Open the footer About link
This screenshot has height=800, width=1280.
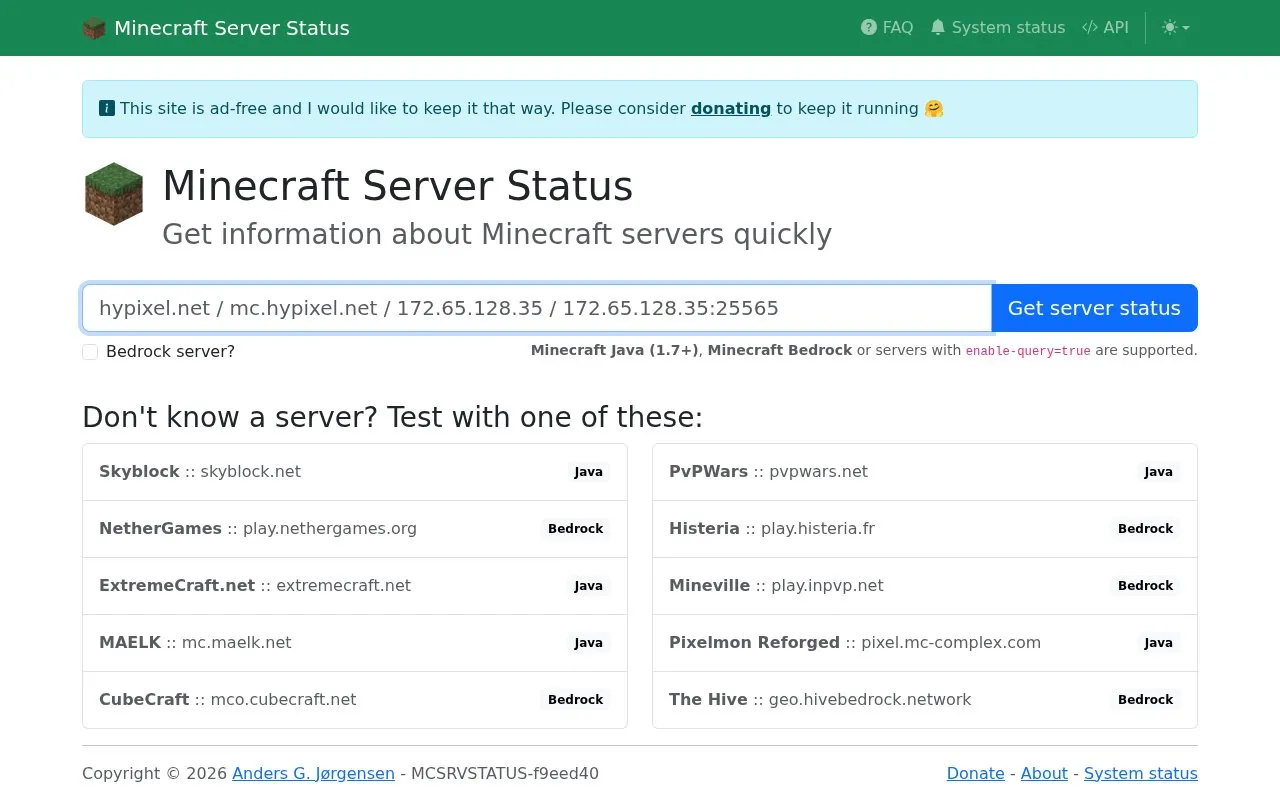(x=1044, y=773)
